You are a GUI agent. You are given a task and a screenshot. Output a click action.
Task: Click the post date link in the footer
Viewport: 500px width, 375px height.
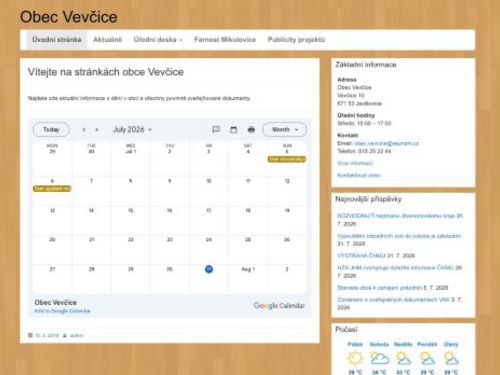[47, 335]
